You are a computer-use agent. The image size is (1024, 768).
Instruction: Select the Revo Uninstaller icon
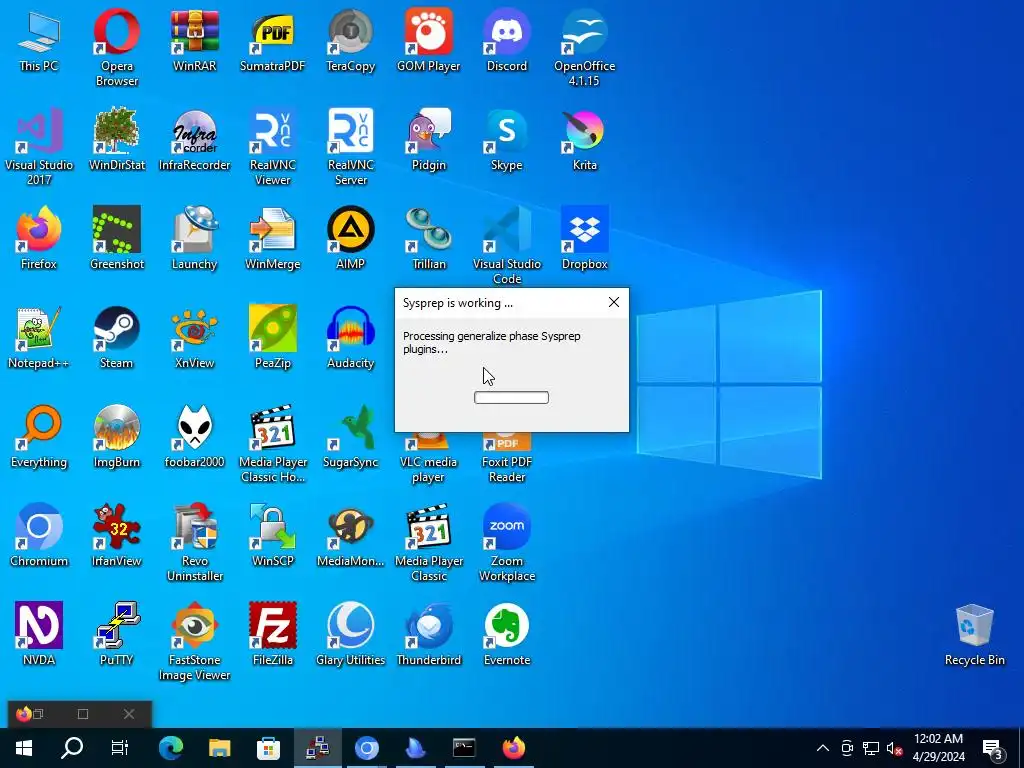click(x=195, y=543)
